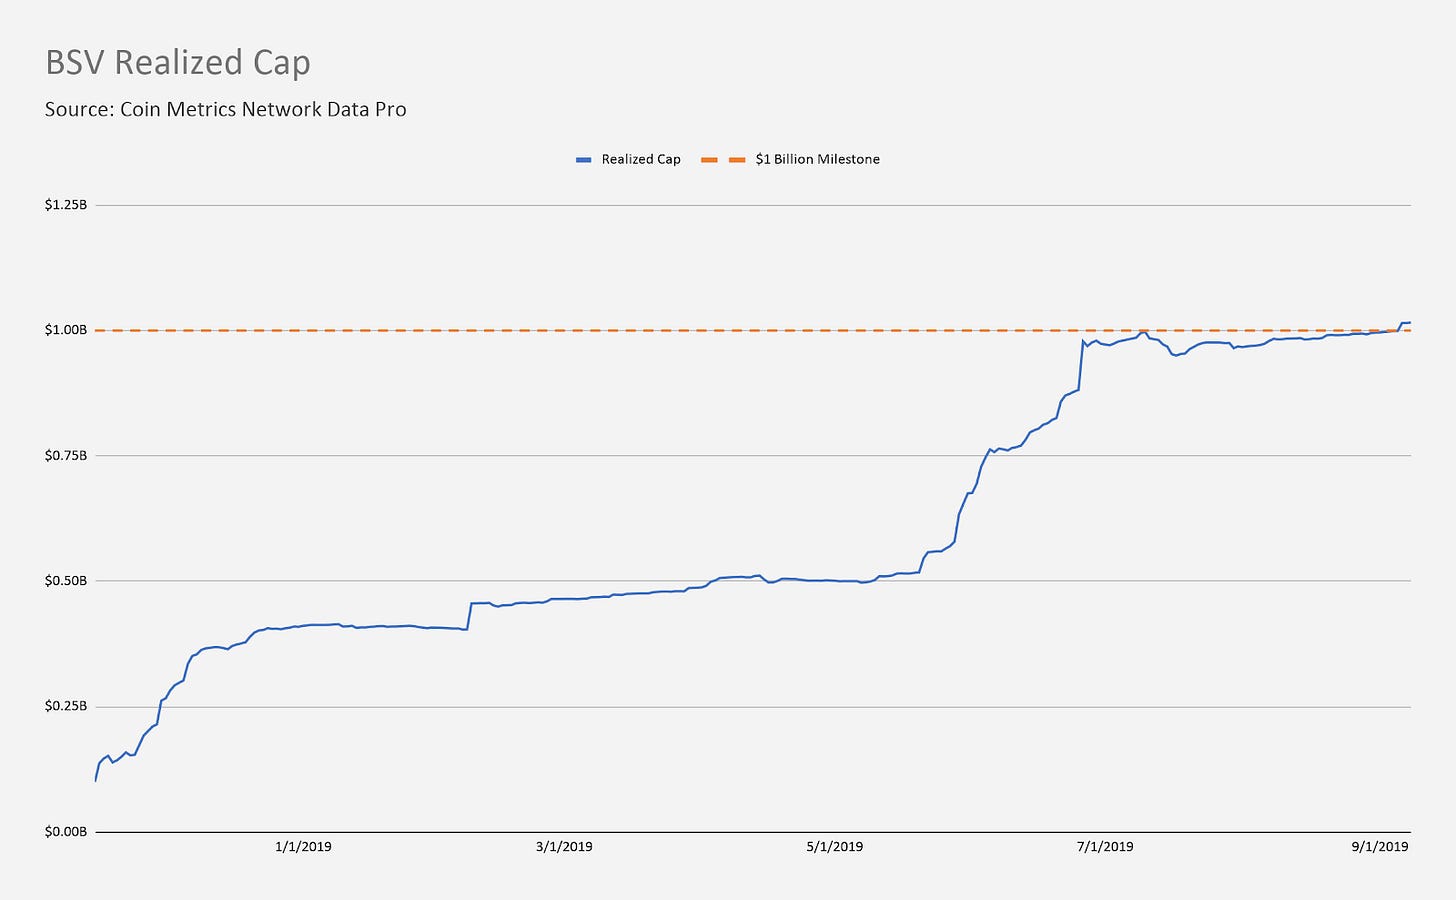Click the $0.25B y-axis label
The image size is (1456, 900).
(x=66, y=706)
